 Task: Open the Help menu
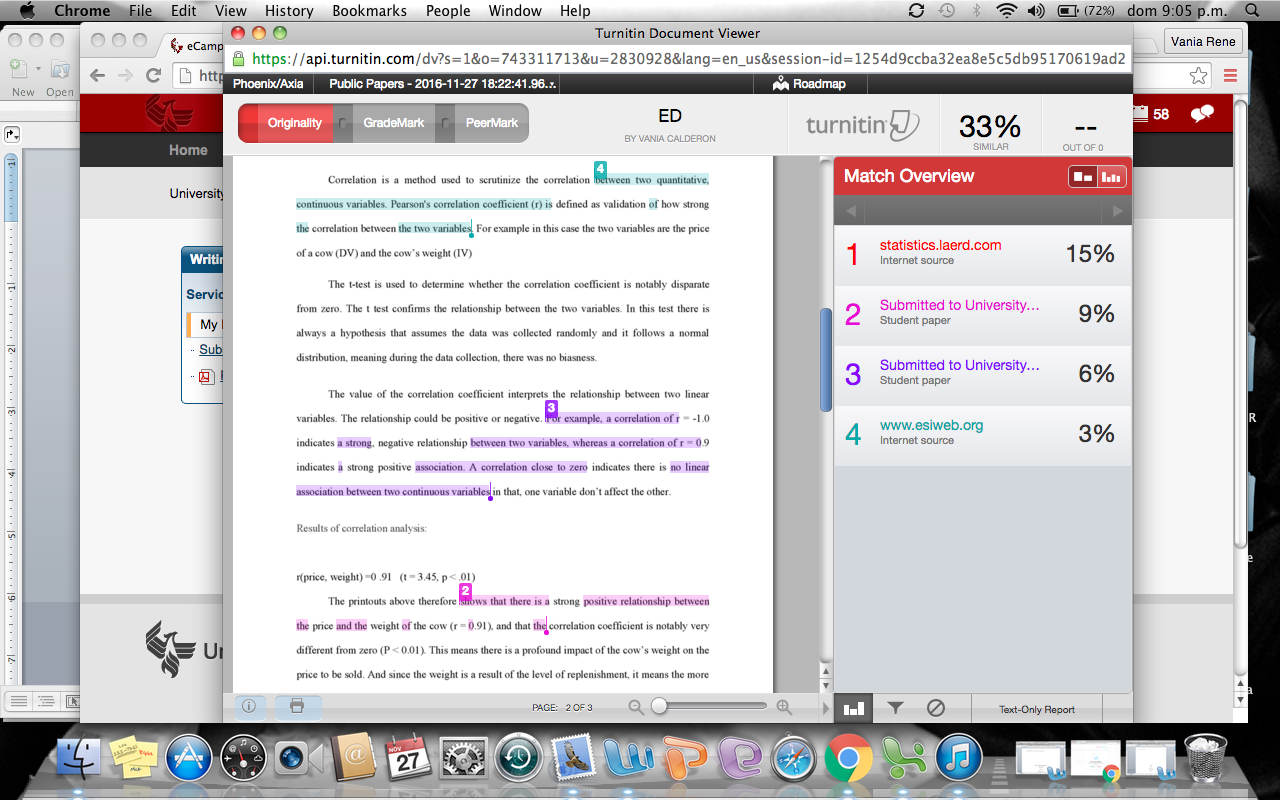point(575,11)
